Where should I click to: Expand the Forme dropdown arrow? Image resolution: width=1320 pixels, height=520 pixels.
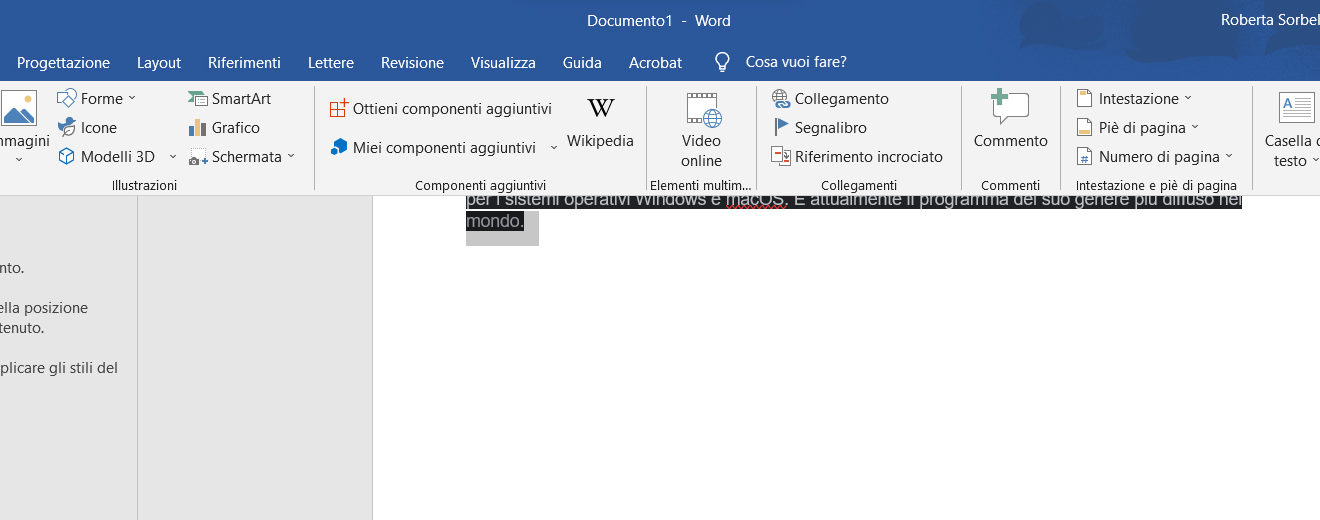click(132, 98)
